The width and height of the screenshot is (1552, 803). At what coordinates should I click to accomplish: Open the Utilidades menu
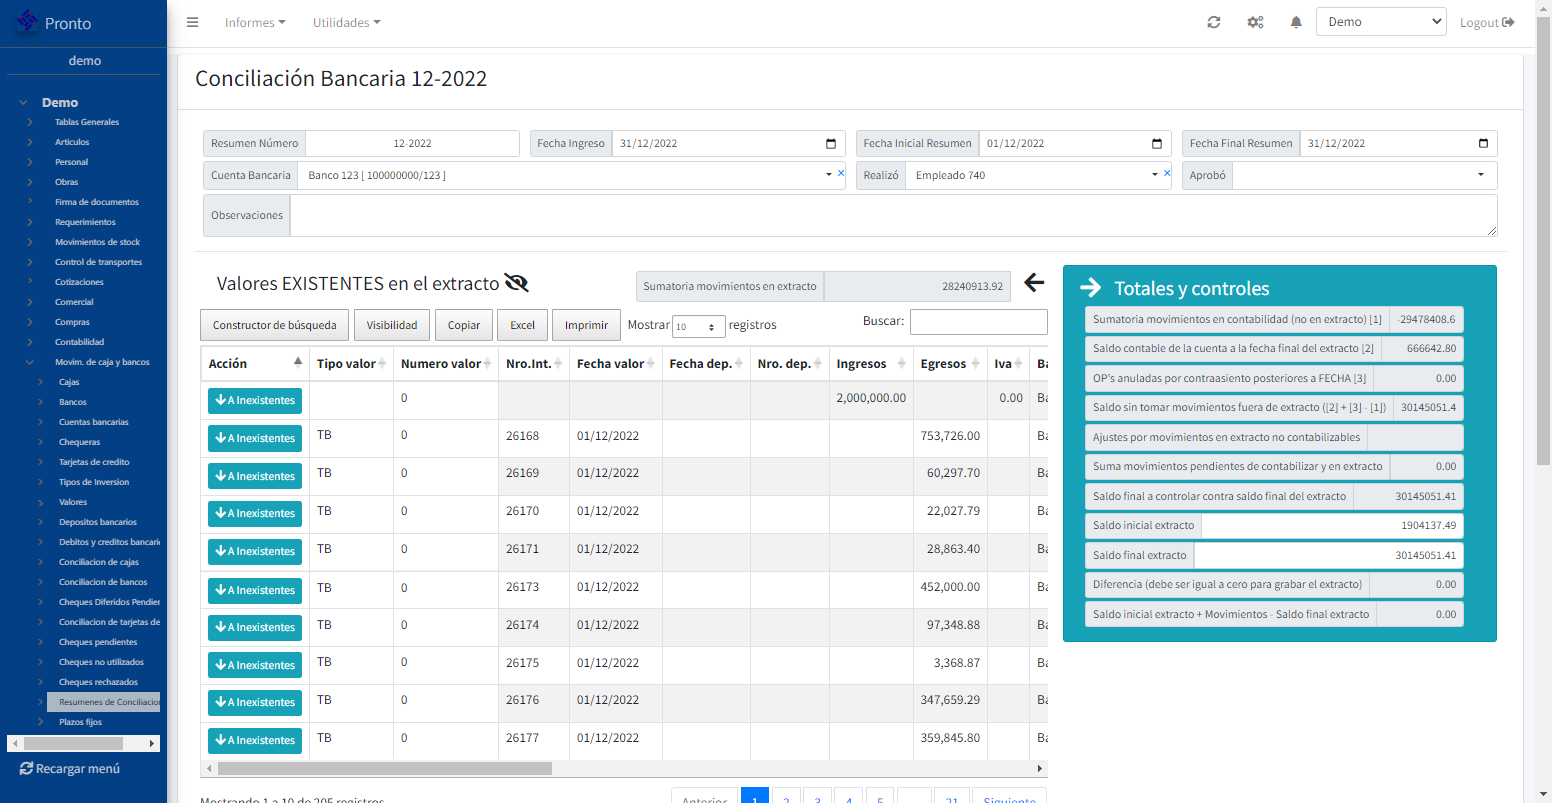pyautogui.click(x=346, y=23)
